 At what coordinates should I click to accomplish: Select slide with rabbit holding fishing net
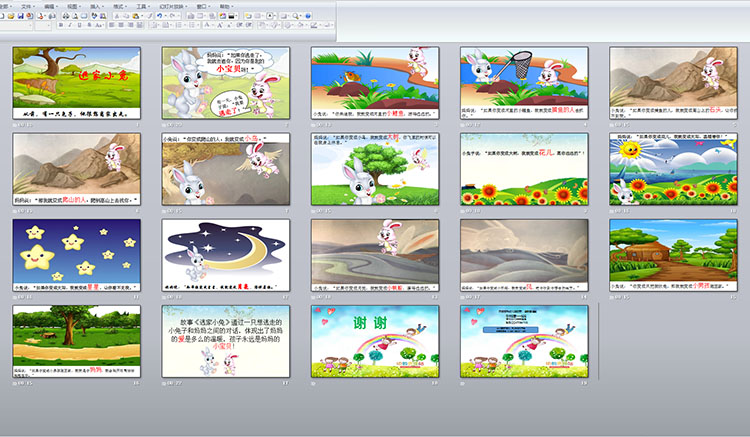click(524, 83)
